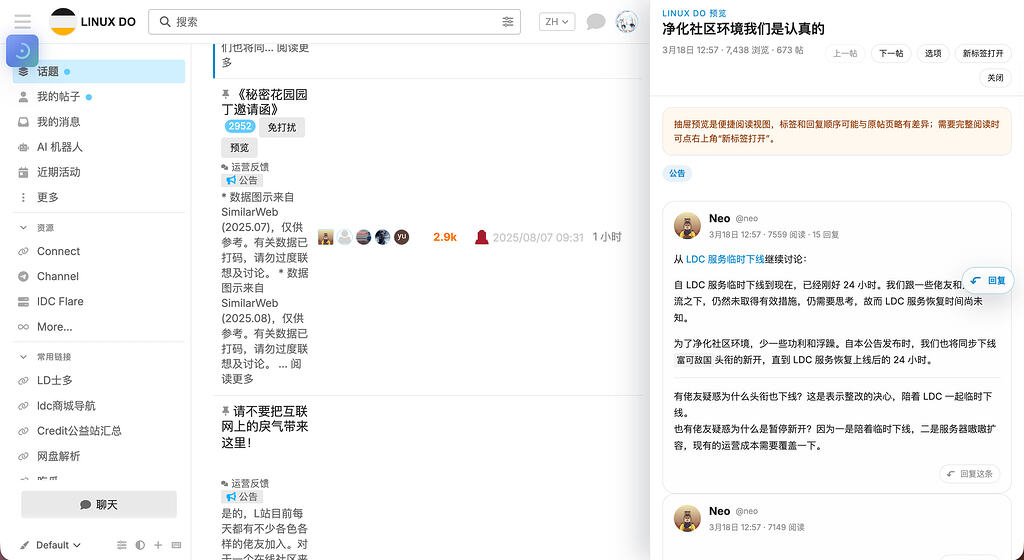Screen dimensions: 1024x560
Task: Open the advanced search filter icon
Action: 507,22
